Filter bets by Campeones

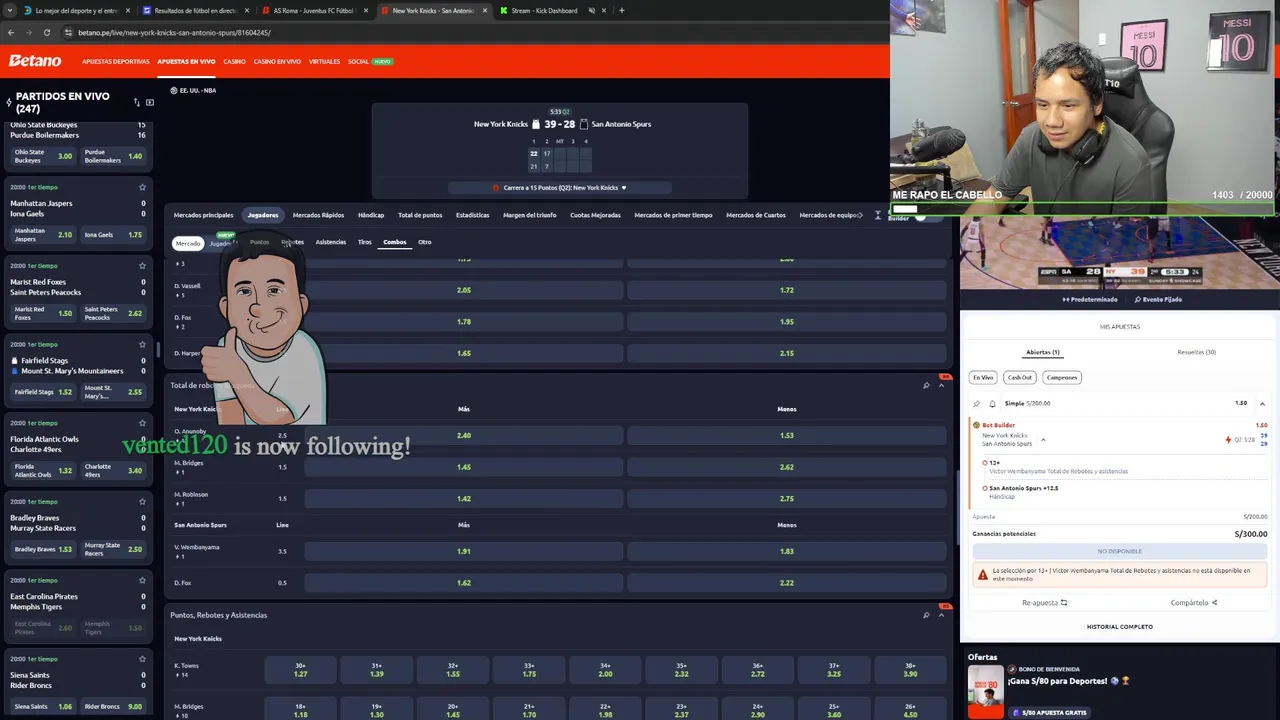(x=1061, y=377)
